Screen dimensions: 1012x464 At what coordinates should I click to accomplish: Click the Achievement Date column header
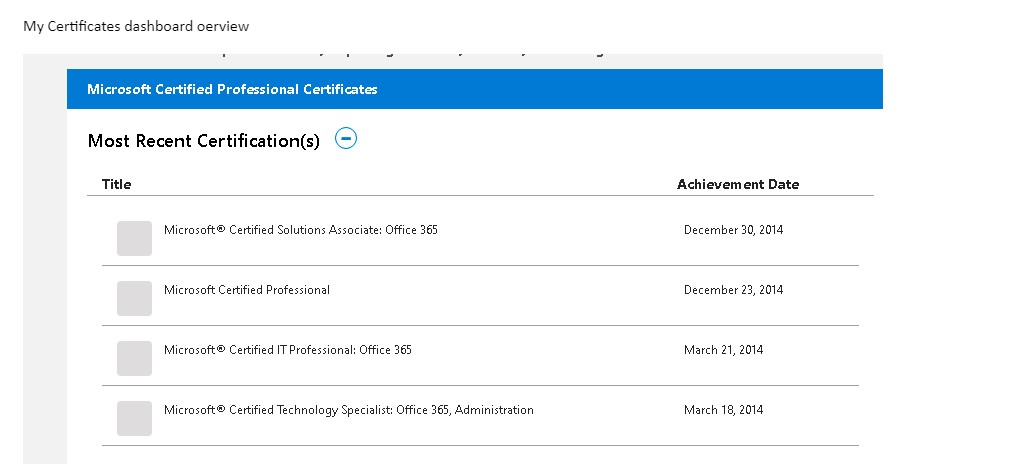click(x=737, y=184)
